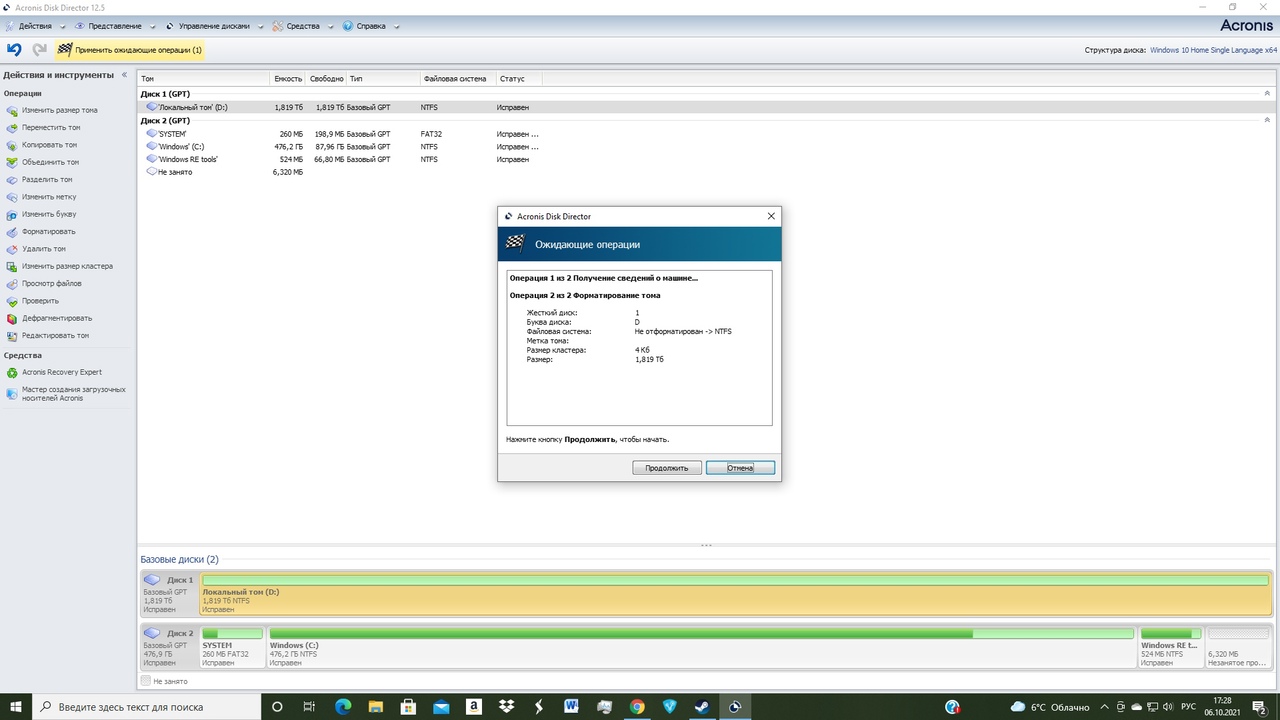Image resolution: width=1280 pixels, height=720 pixels.
Task: Select the 'Изменить букву' operation
Action: (49, 214)
